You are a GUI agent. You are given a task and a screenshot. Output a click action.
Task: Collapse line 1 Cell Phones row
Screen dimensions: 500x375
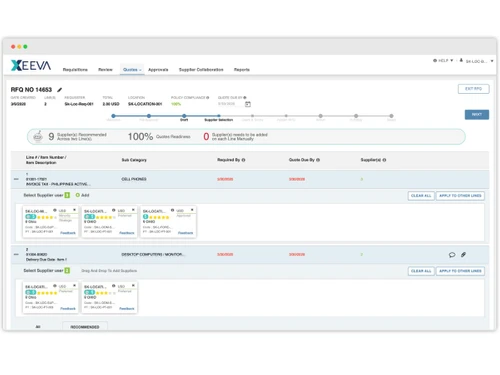pyautogui.click(x=16, y=179)
